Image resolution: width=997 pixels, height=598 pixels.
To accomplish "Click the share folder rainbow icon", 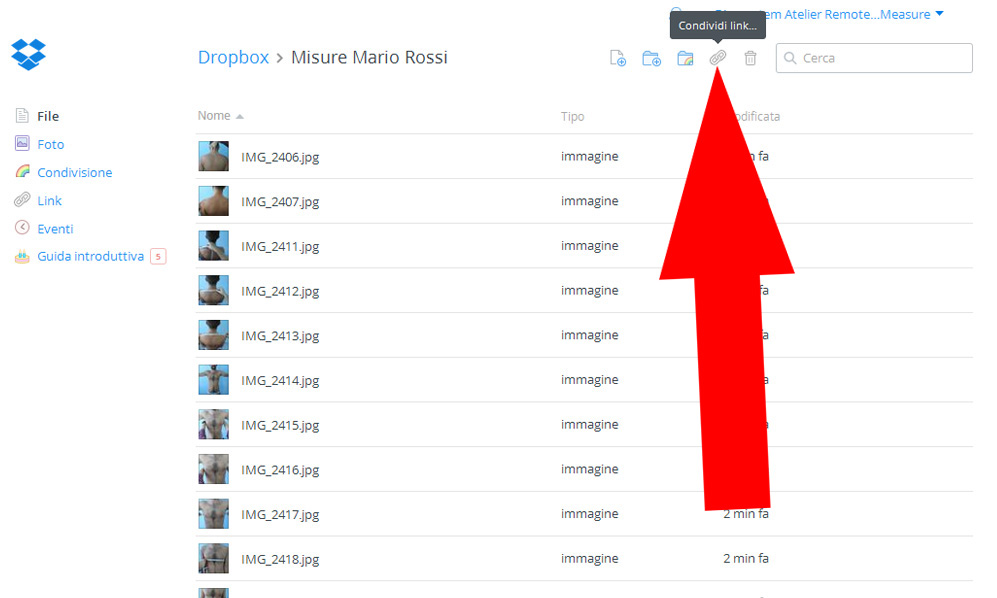I will tap(685, 58).
